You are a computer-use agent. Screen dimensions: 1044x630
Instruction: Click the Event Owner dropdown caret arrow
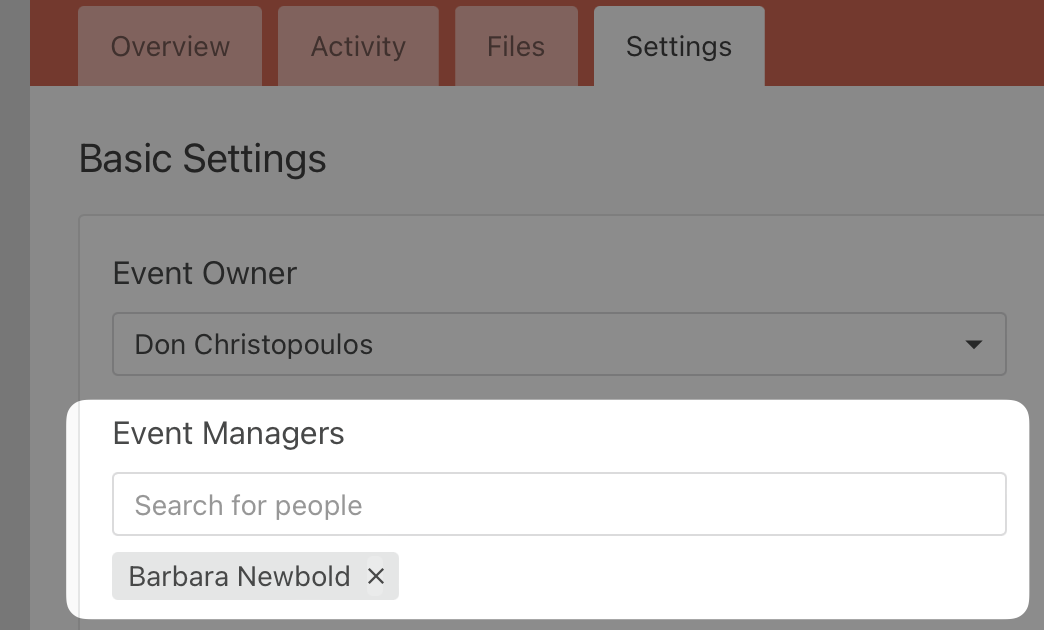click(x=973, y=344)
